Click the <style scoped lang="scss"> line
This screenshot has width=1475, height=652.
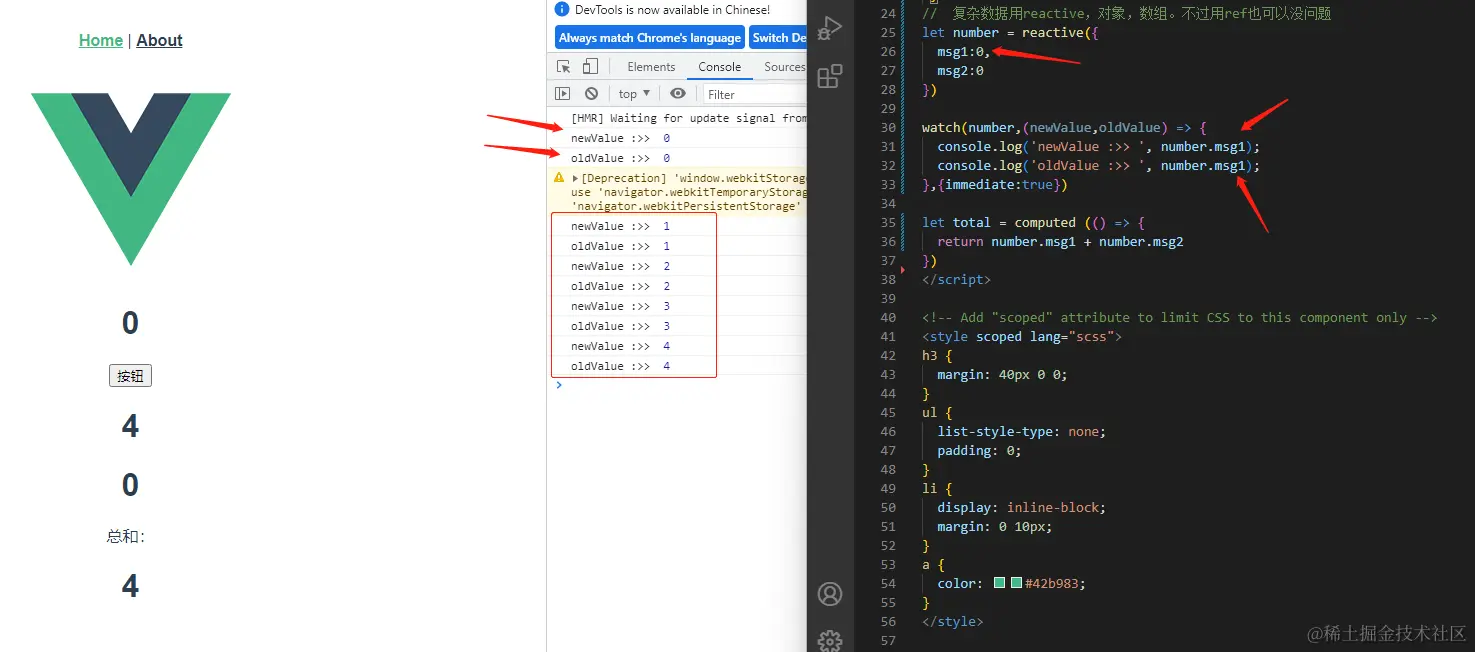(1022, 337)
